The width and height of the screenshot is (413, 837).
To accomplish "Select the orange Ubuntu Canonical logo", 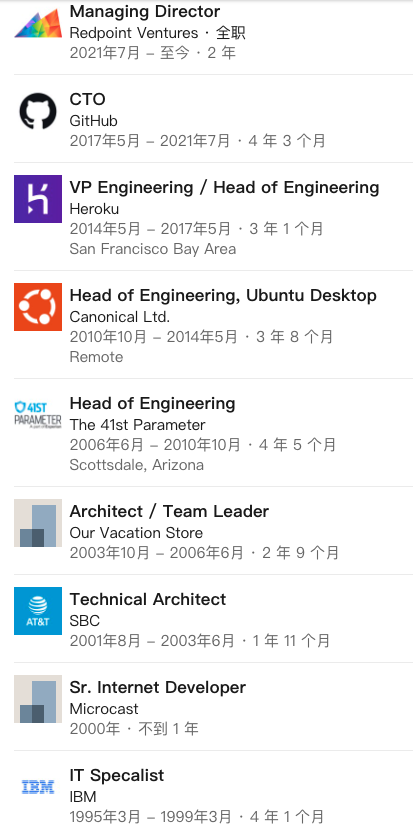I will click(x=38, y=307).
